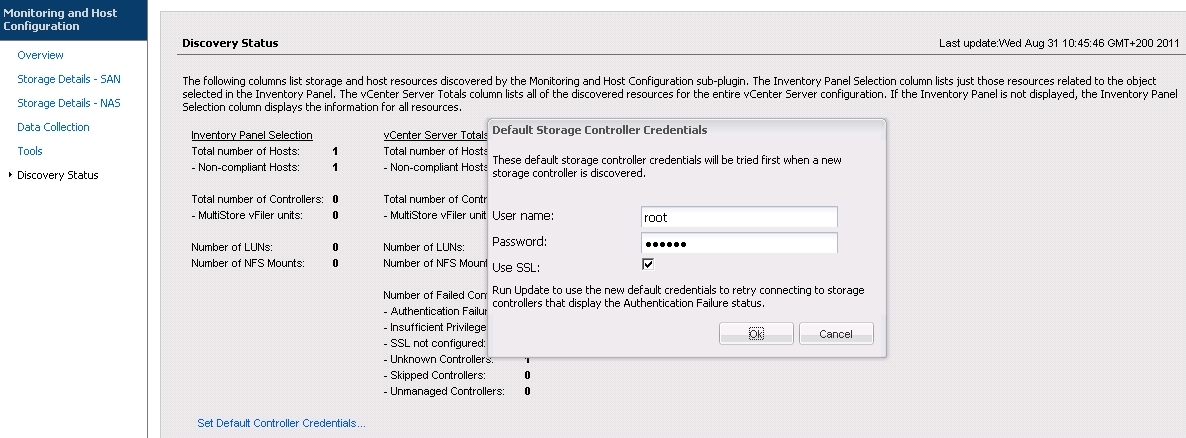Click the 'Use SSL:' label

[516, 268]
